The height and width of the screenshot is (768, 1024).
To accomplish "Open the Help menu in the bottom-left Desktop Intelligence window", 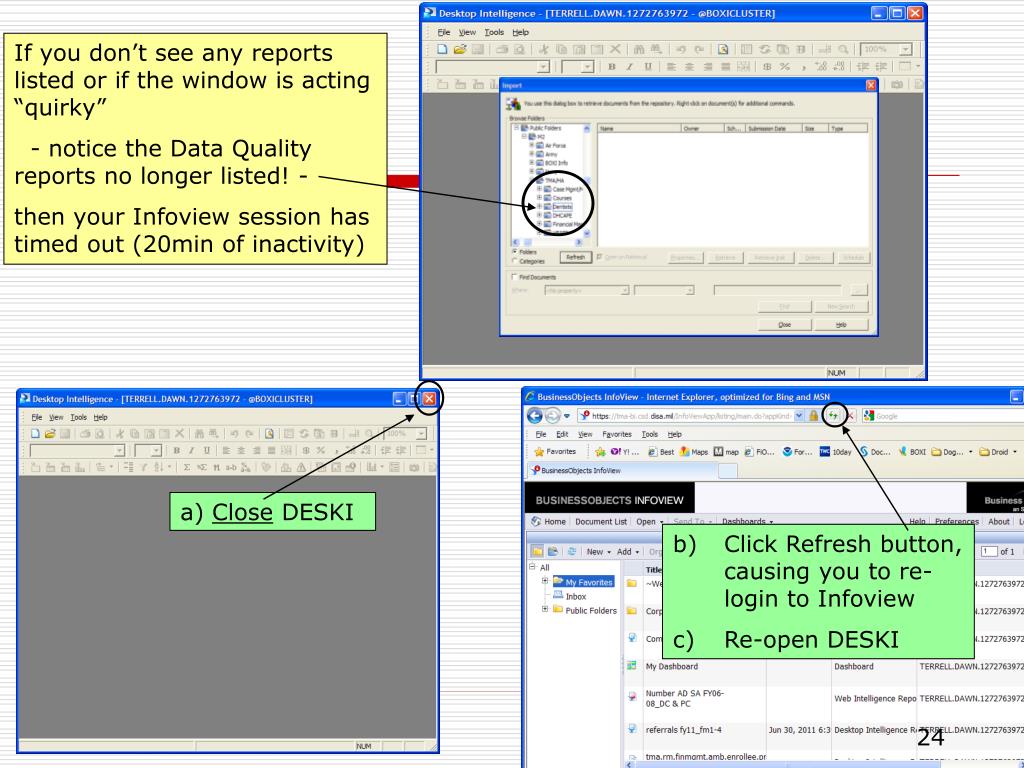I will (x=101, y=417).
